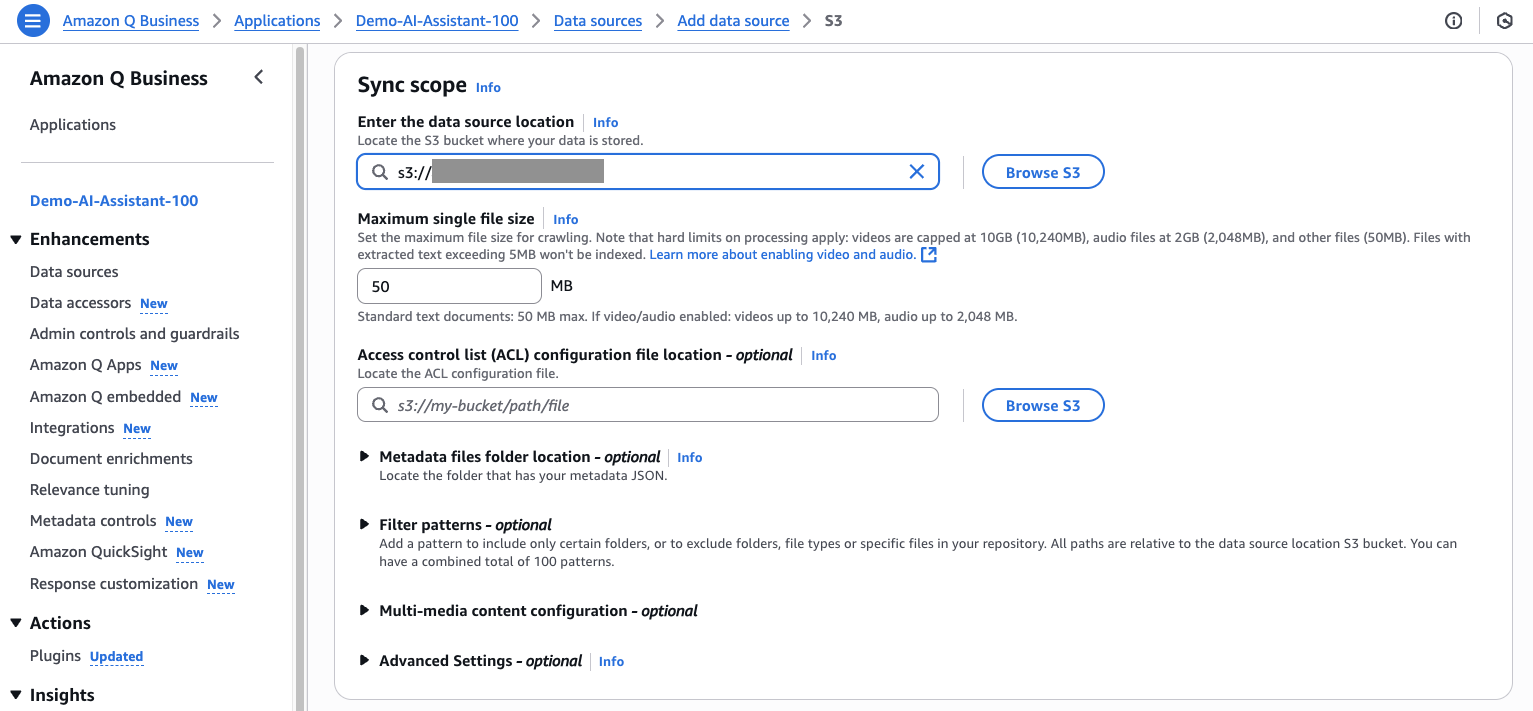Open Demo-AI-Assistant-100 breadcrumb
Viewport: 1533px width, 711px height.
pos(437,21)
